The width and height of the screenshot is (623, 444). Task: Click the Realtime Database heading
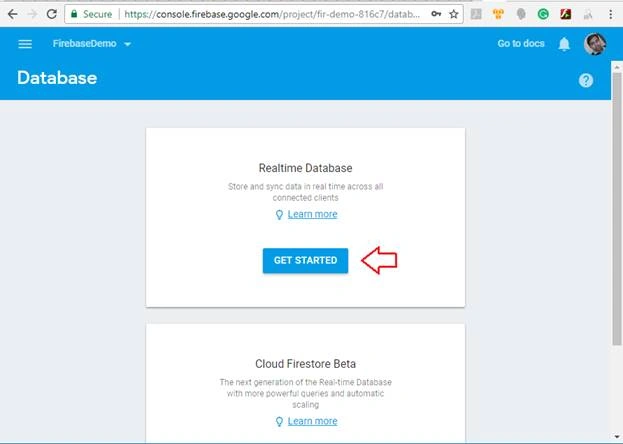pyautogui.click(x=305, y=168)
